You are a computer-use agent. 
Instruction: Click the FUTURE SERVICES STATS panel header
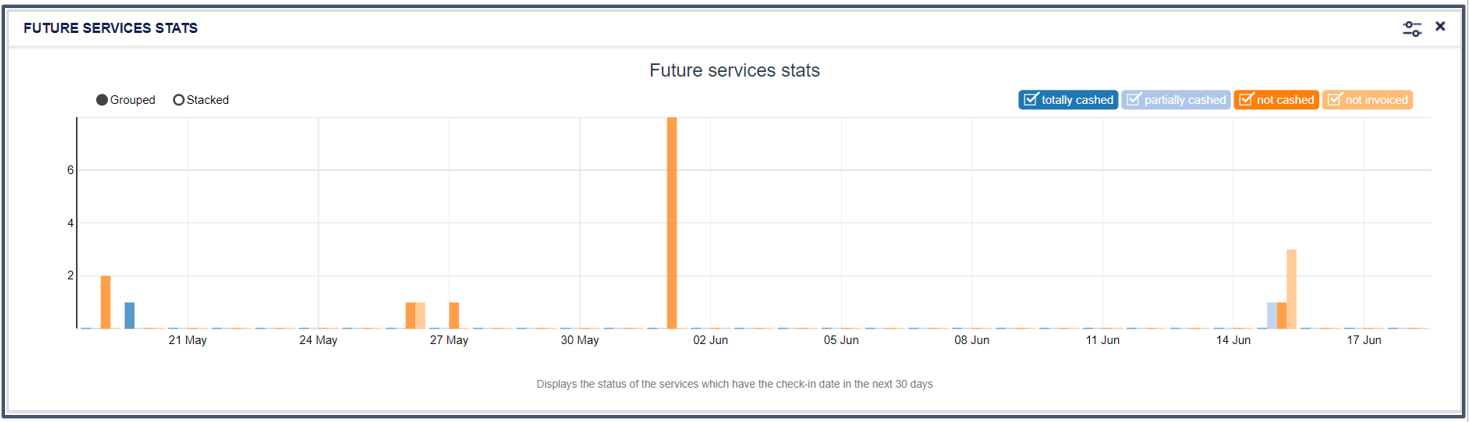[111, 28]
